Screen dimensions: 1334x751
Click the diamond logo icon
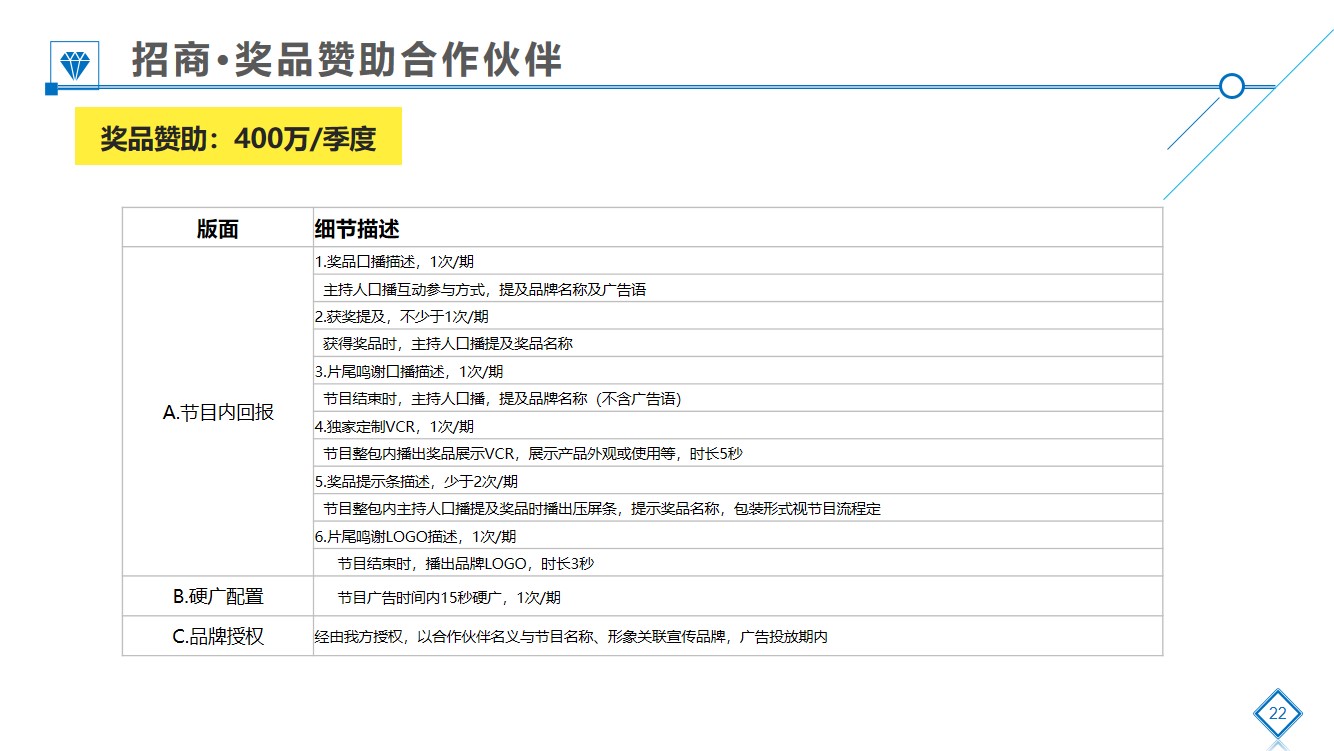(75, 65)
